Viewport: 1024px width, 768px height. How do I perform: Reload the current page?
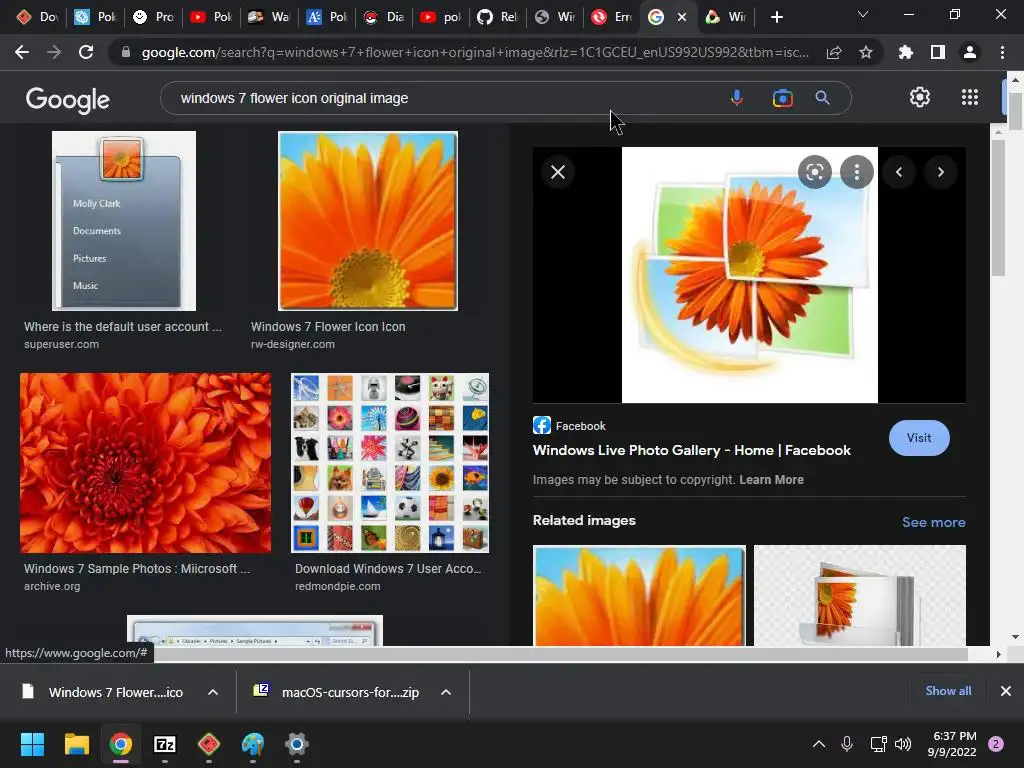pyautogui.click(x=86, y=52)
